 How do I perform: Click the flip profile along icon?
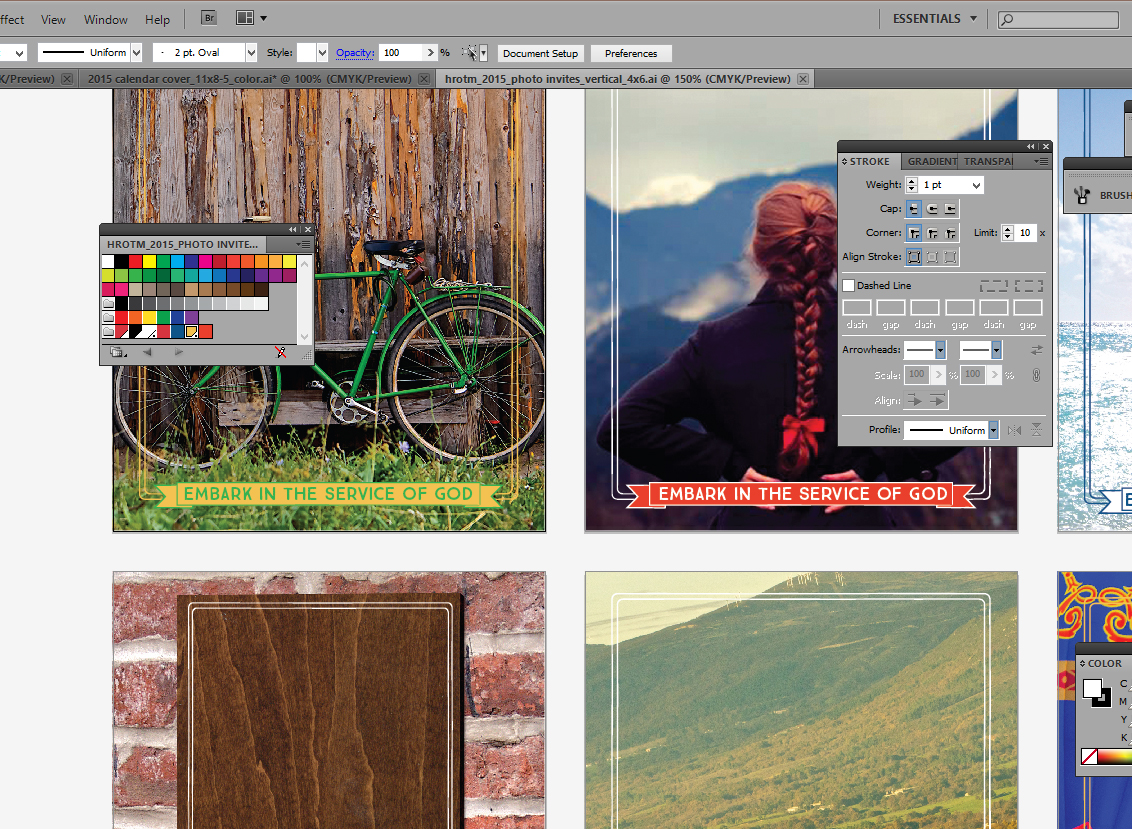[x=1015, y=430]
